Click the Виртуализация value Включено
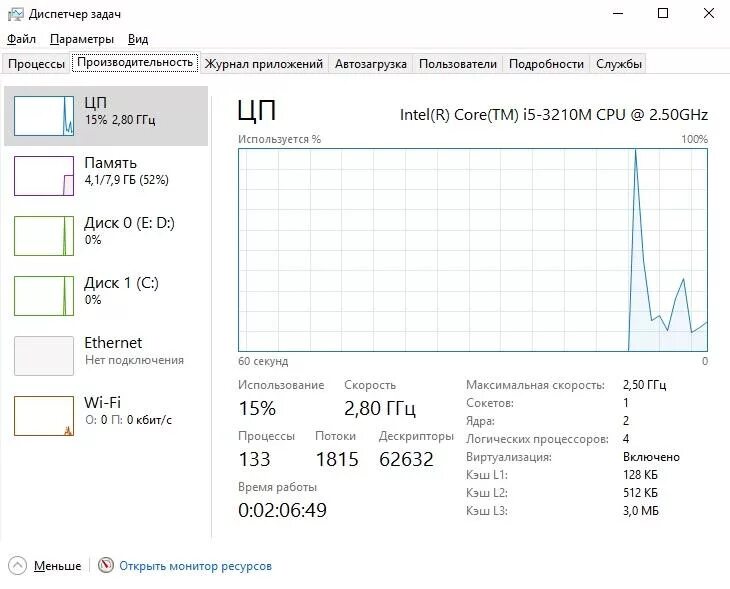Image resolution: width=730 pixels, height=589 pixels. pyautogui.click(x=651, y=457)
